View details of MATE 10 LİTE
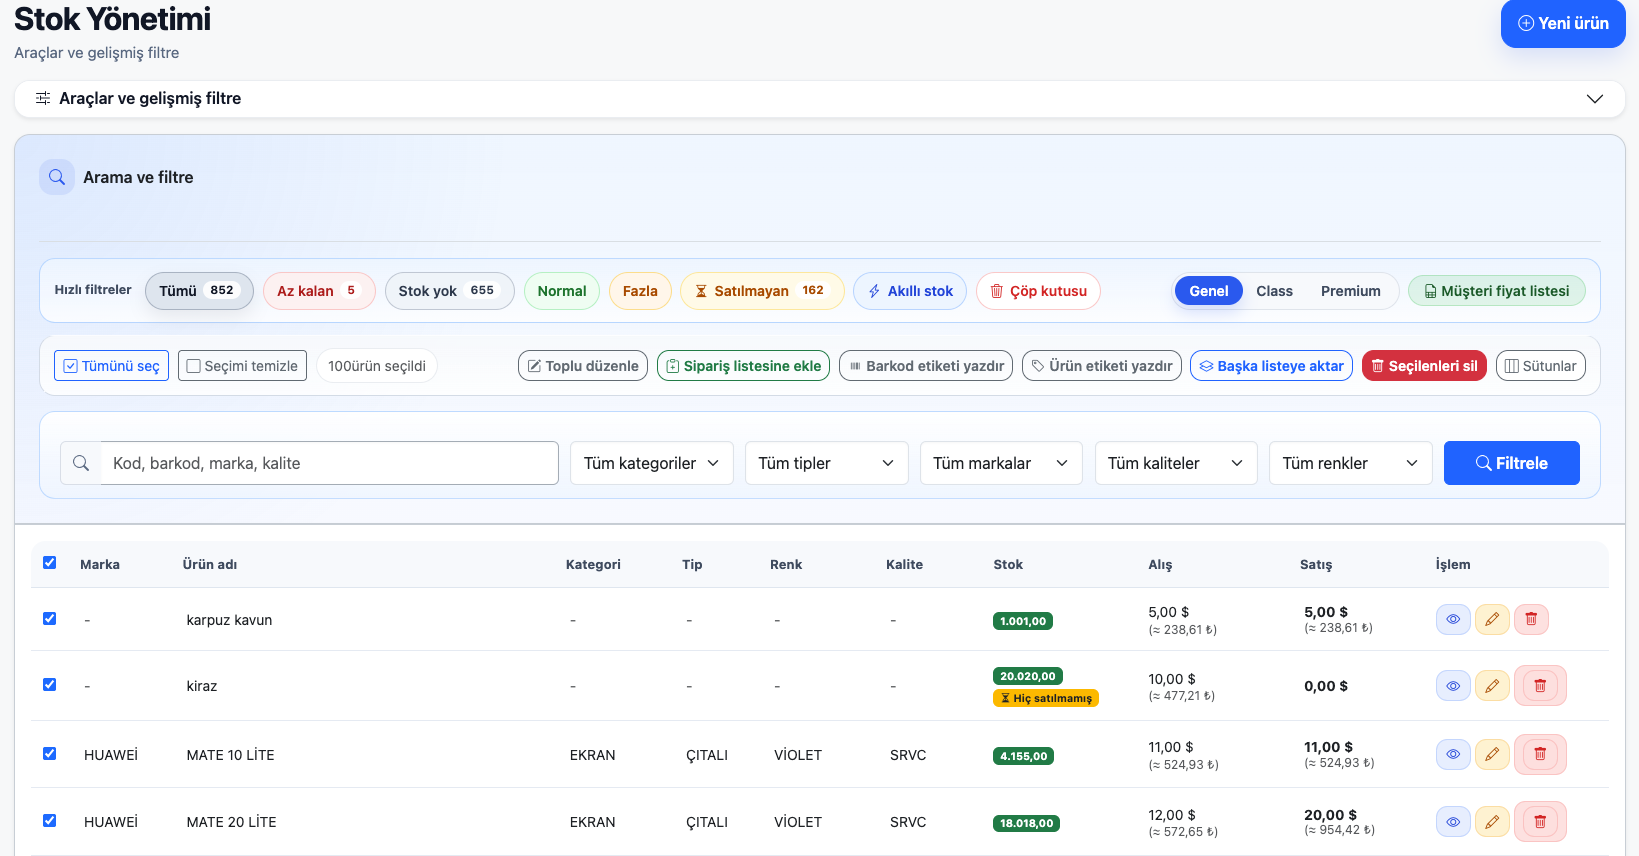1639x856 pixels. [x=1453, y=754]
